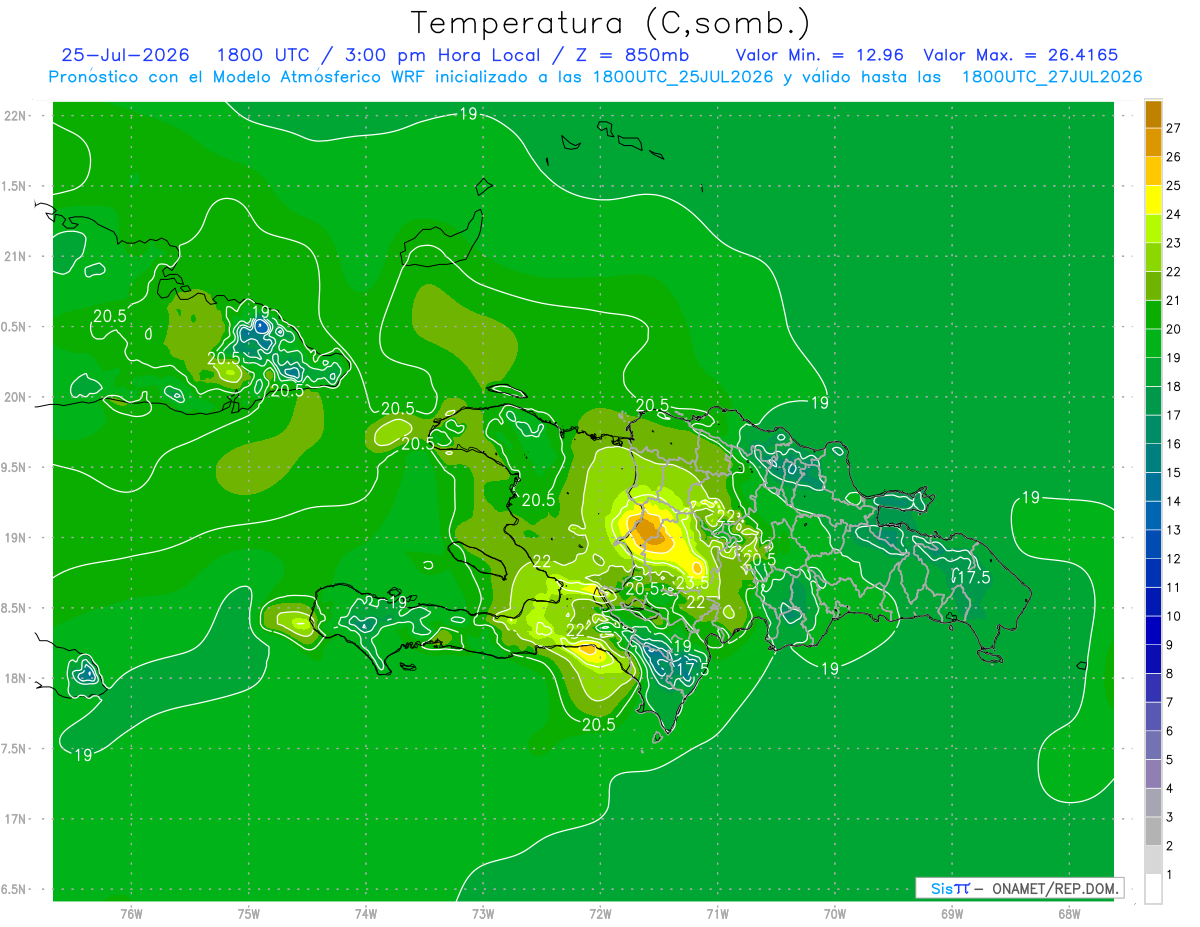This screenshot has width=1200, height=927.
Task: Pick the orange legend swatch between 26 and 27
Action: (1153, 143)
